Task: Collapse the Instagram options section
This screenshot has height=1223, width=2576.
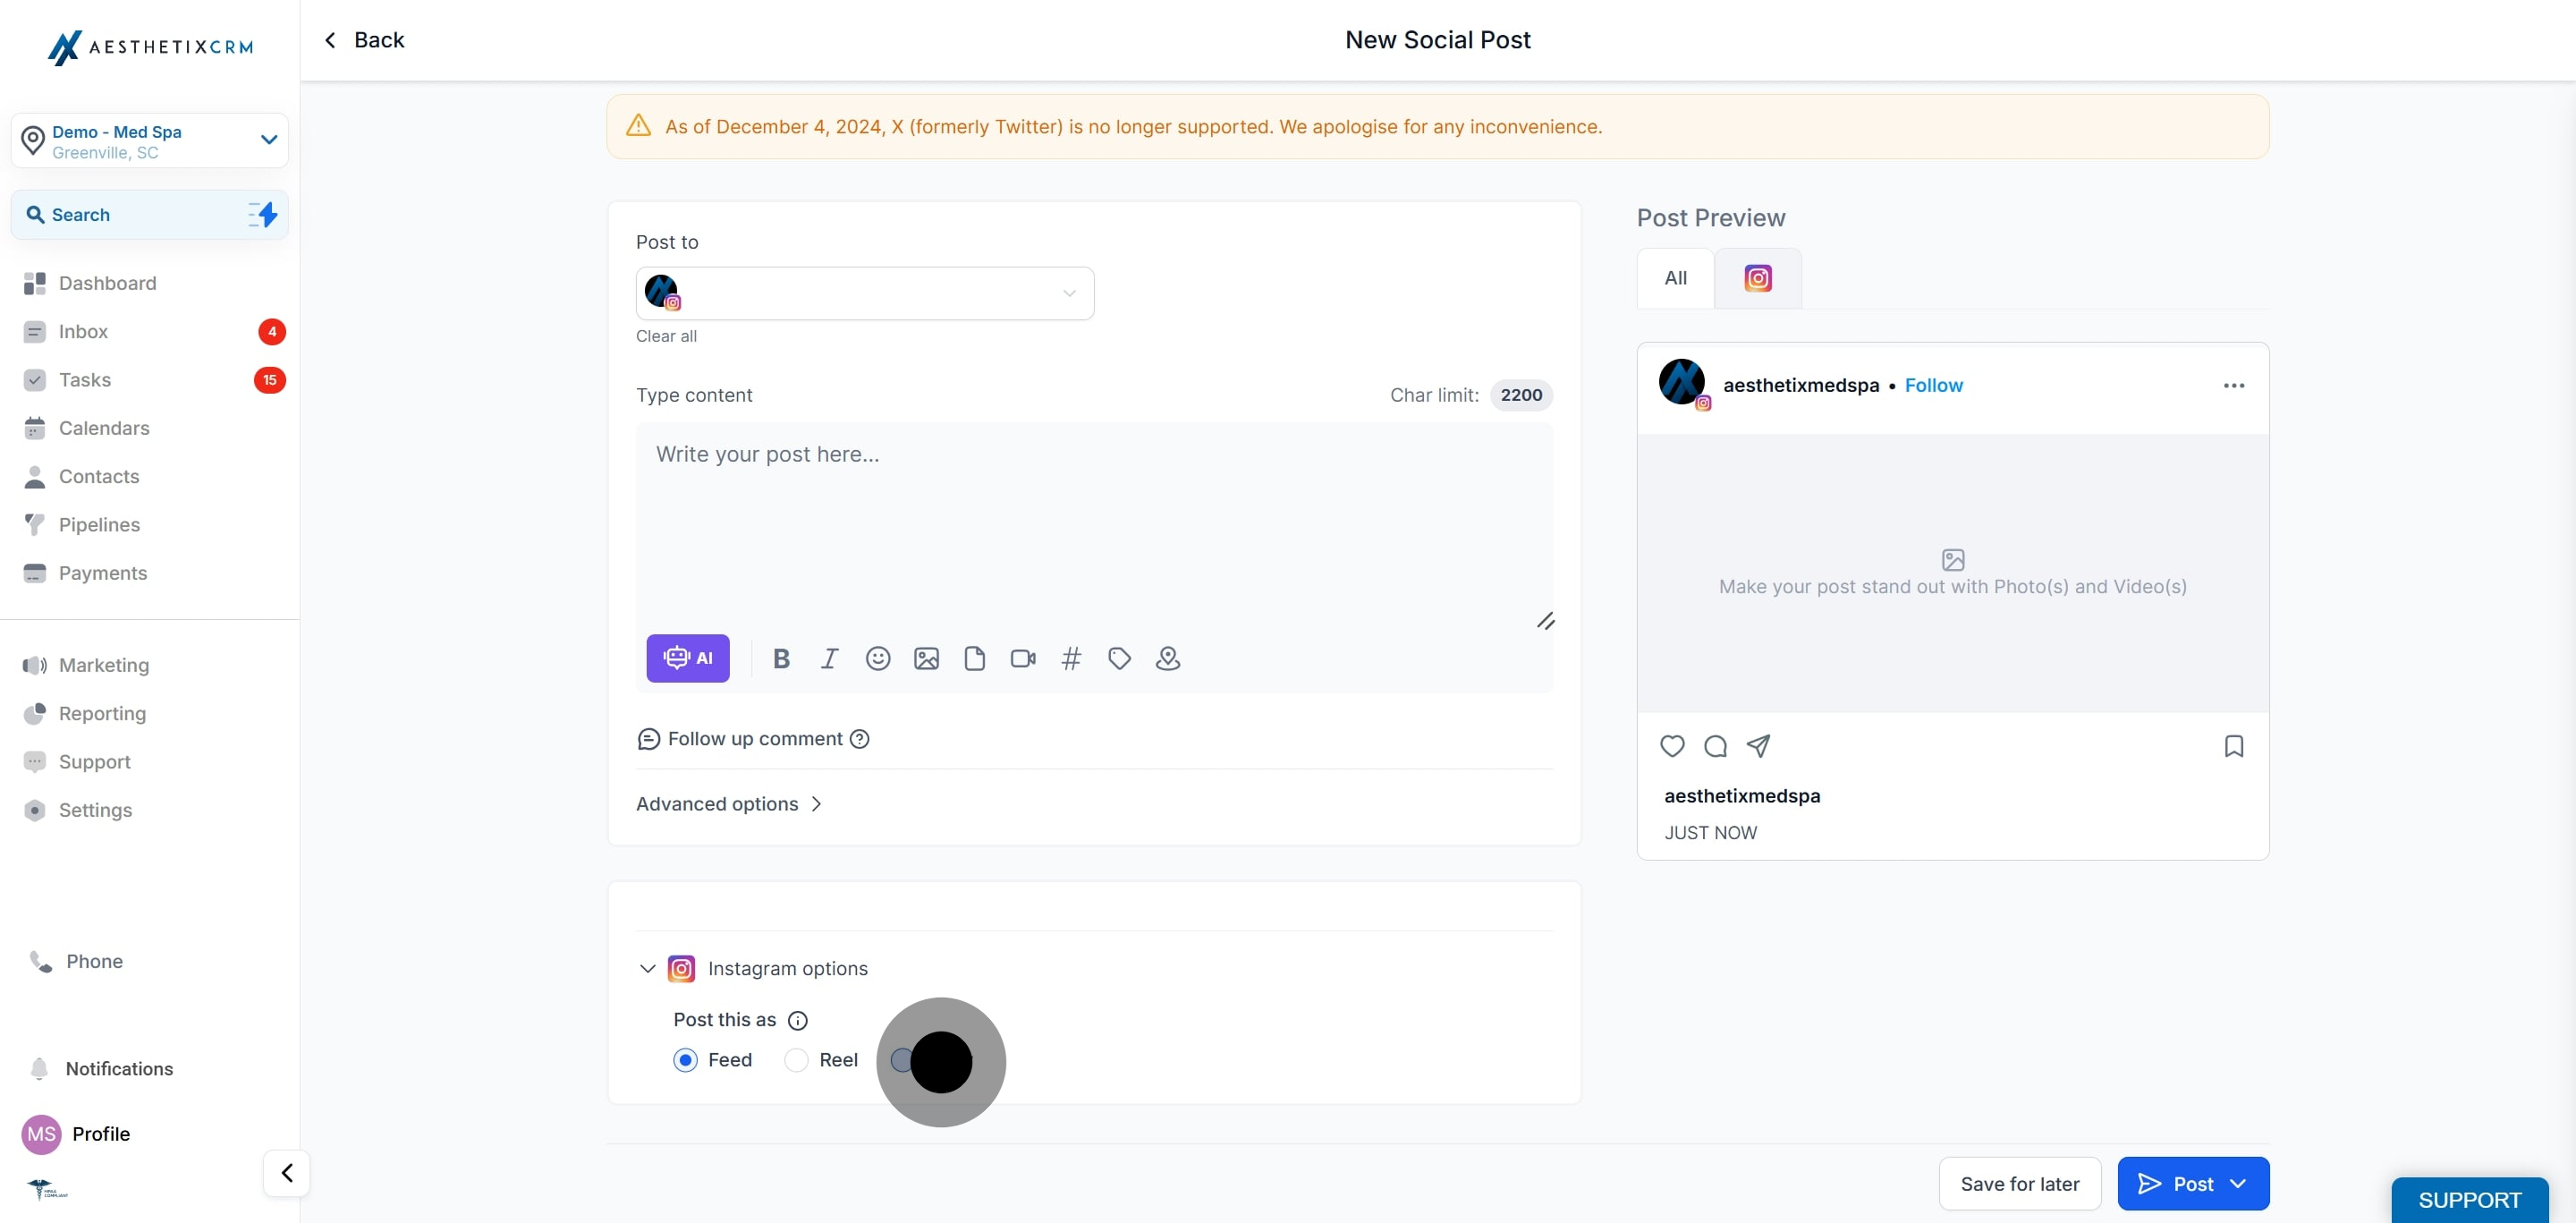Action: pyautogui.click(x=647, y=968)
